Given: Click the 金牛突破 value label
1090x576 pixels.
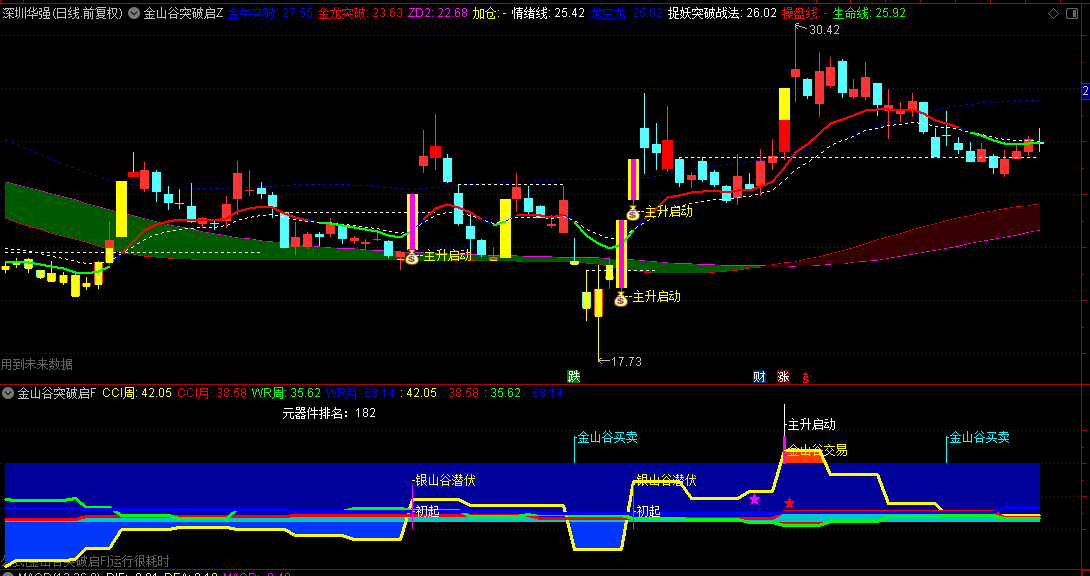Looking at the screenshot, I should 270,13.
